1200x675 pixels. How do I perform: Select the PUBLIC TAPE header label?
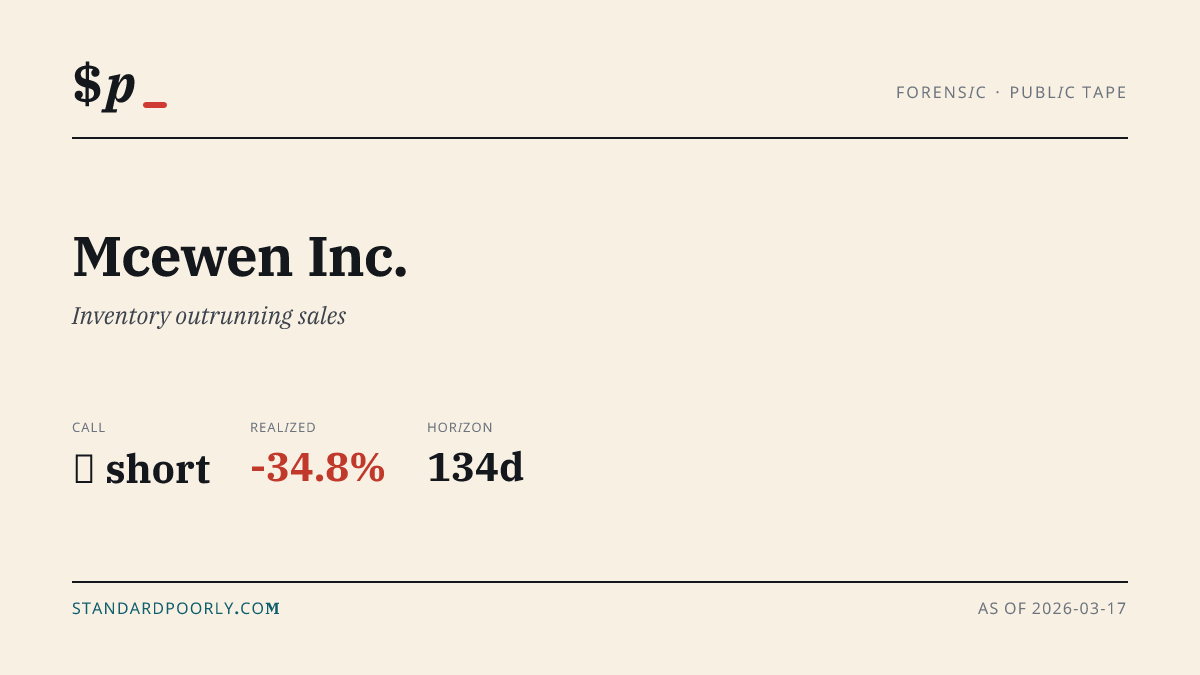1068,93
